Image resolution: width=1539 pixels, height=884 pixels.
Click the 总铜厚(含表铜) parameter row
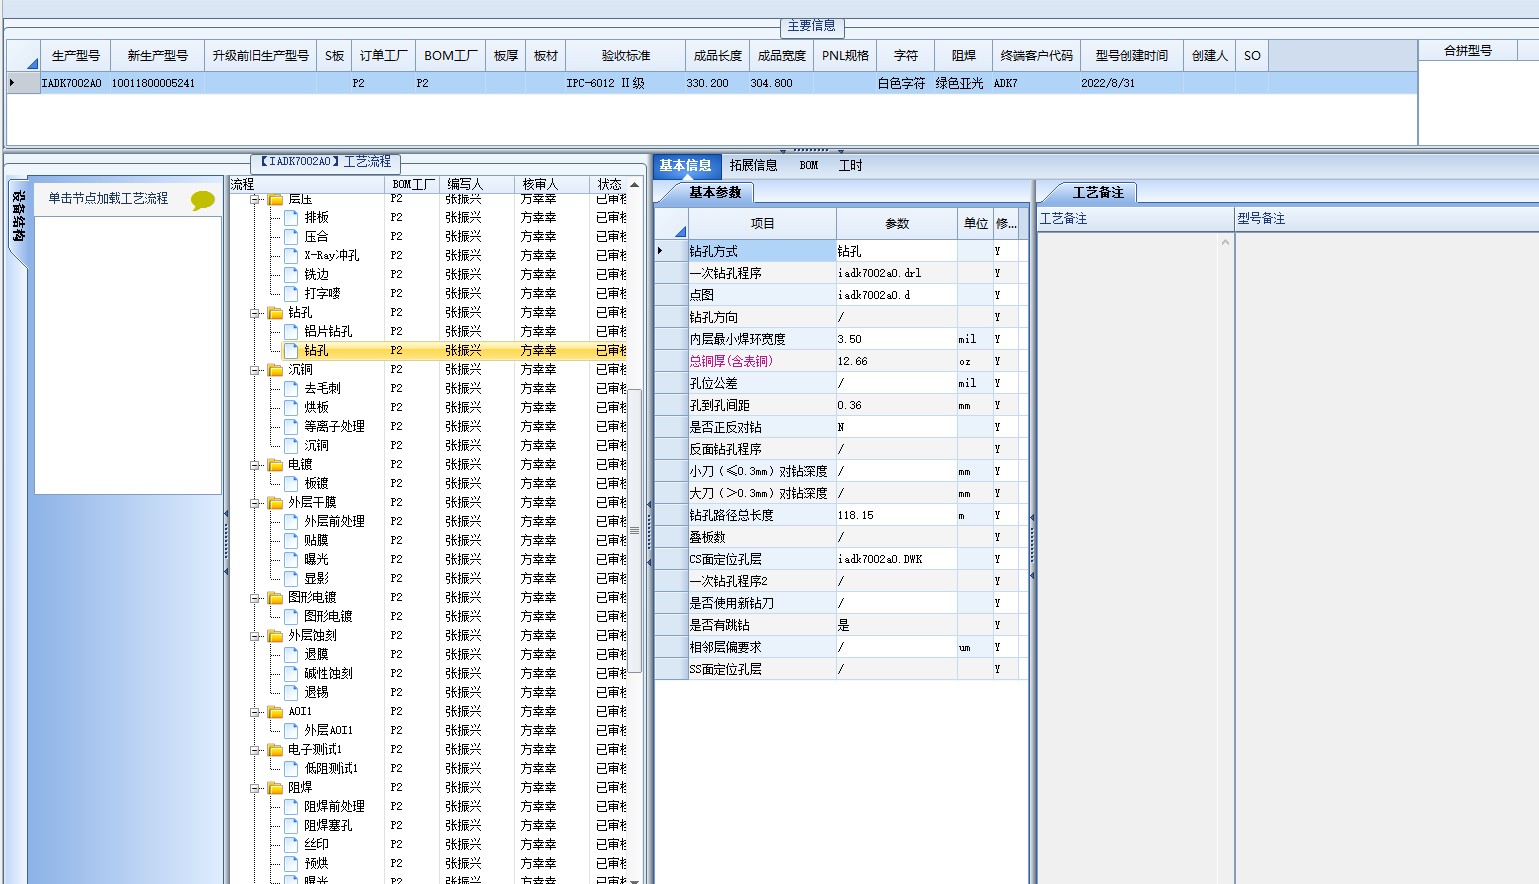coord(842,361)
